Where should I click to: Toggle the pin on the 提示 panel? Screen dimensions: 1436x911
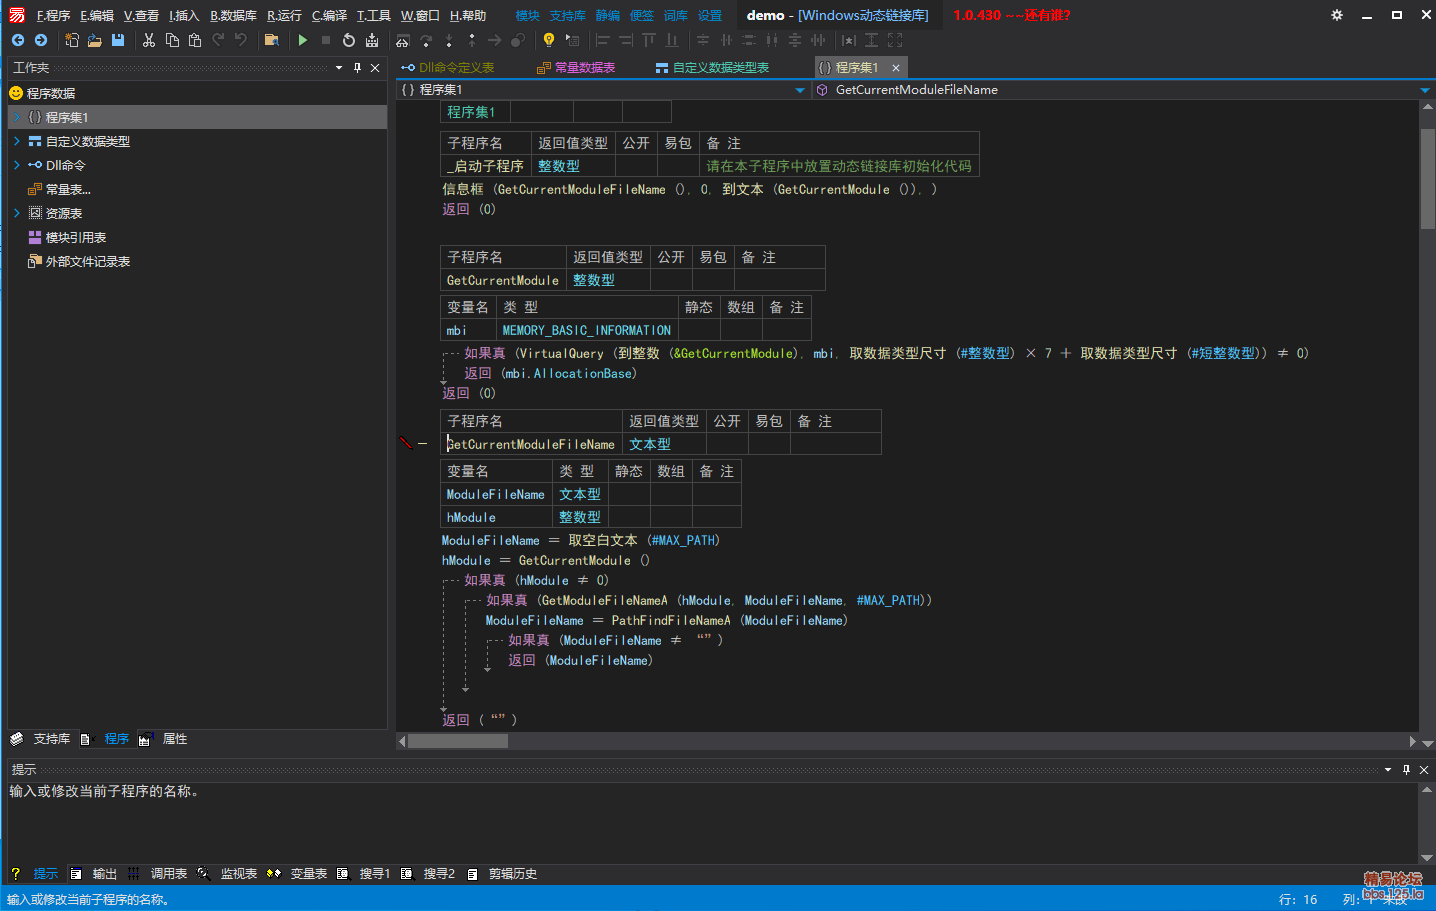tap(1406, 770)
